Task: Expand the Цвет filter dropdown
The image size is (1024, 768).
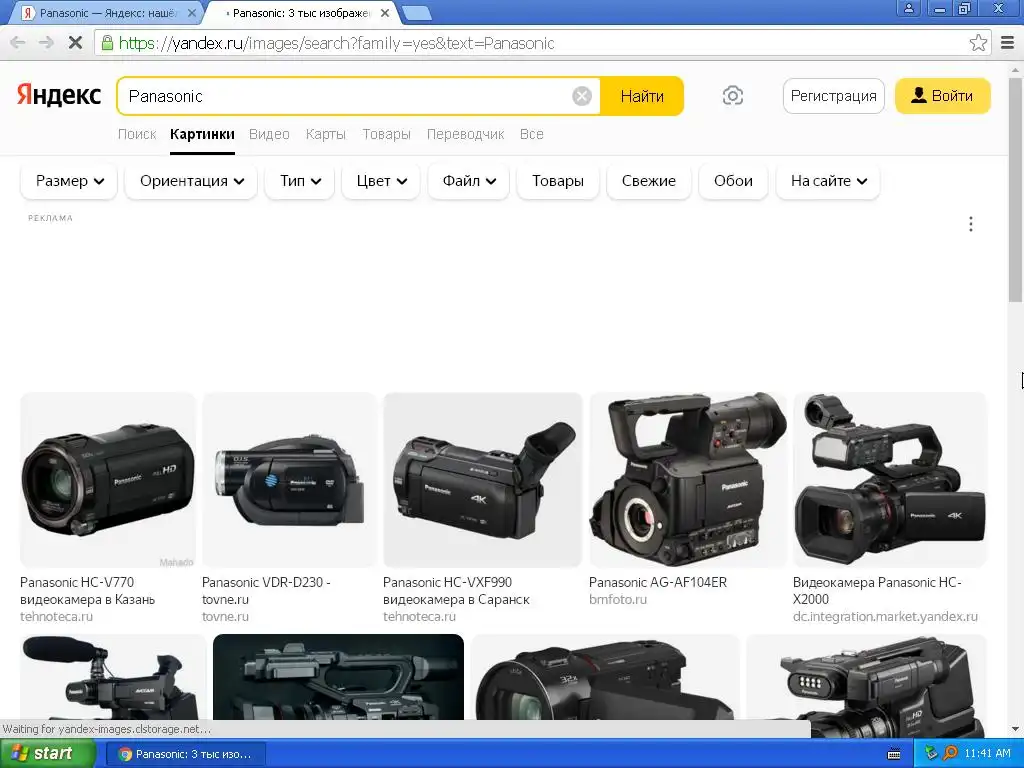Action: click(x=381, y=181)
